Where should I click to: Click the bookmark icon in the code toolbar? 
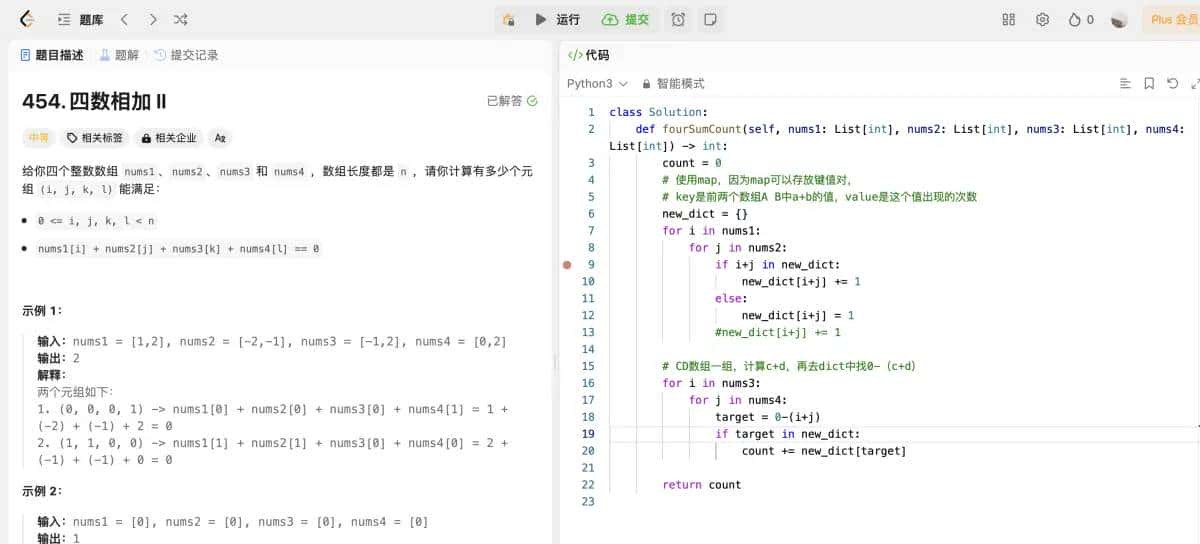click(x=1149, y=84)
